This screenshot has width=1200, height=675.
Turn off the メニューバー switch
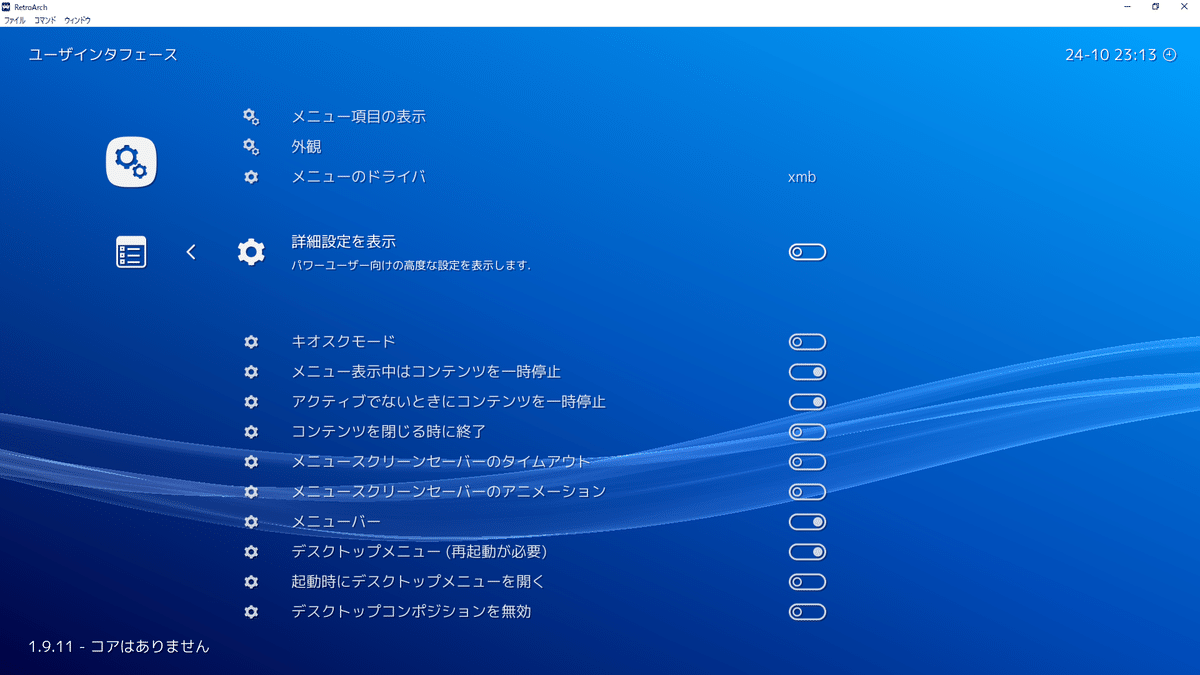pyautogui.click(x=807, y=522)
